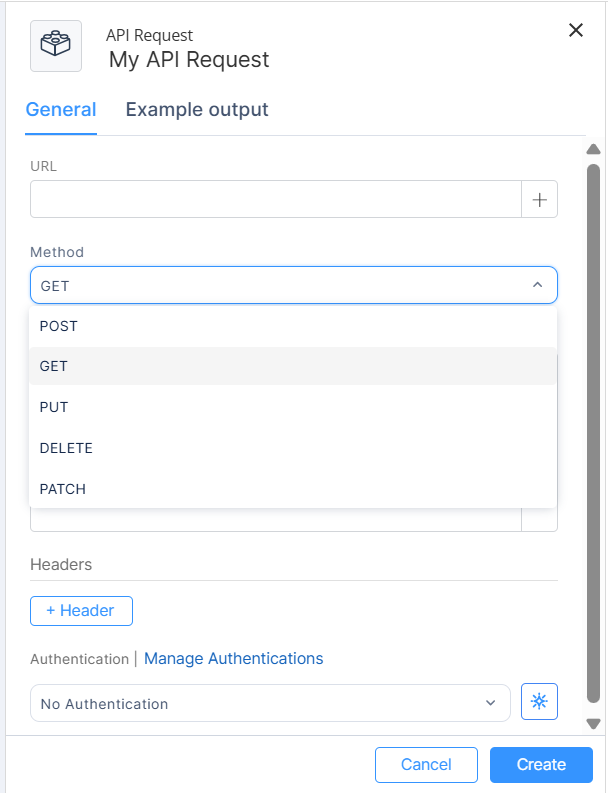Click the API Request block icon

56,46
